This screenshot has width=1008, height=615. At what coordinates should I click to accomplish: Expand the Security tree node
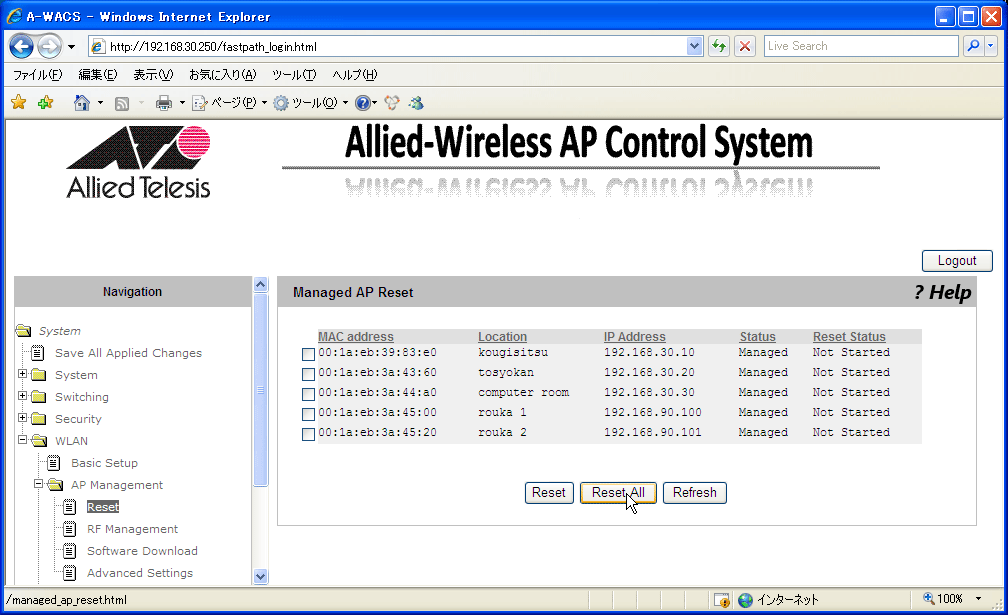point(22,418)
